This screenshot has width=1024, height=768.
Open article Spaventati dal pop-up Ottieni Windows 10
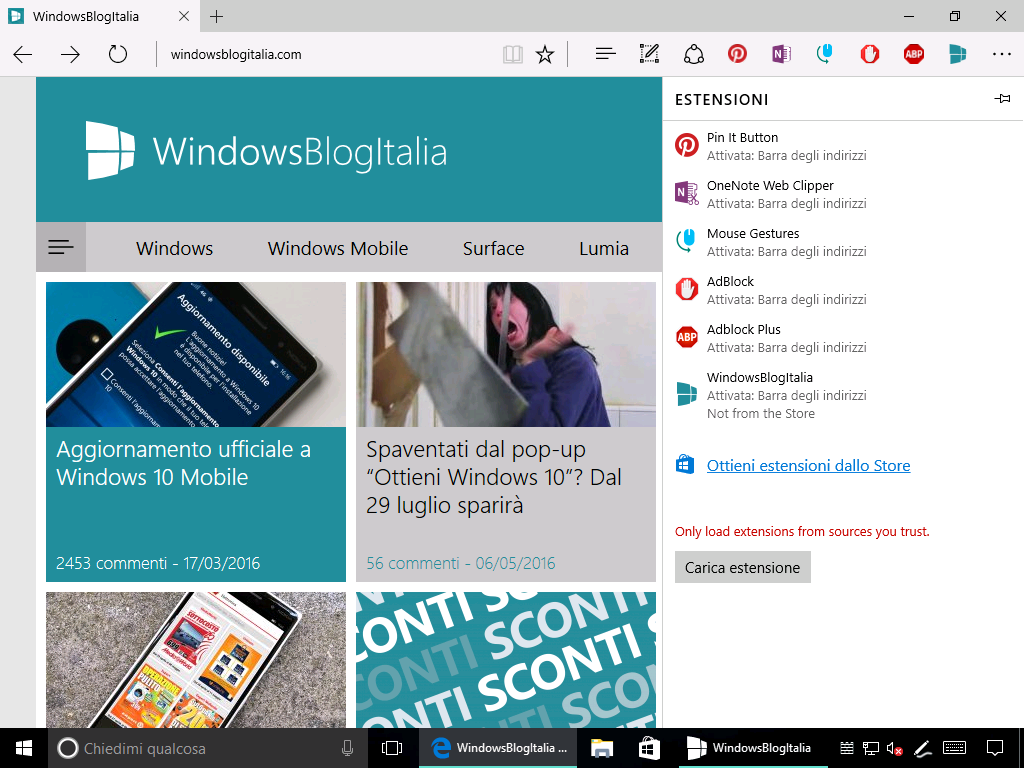tap(494, 477)
